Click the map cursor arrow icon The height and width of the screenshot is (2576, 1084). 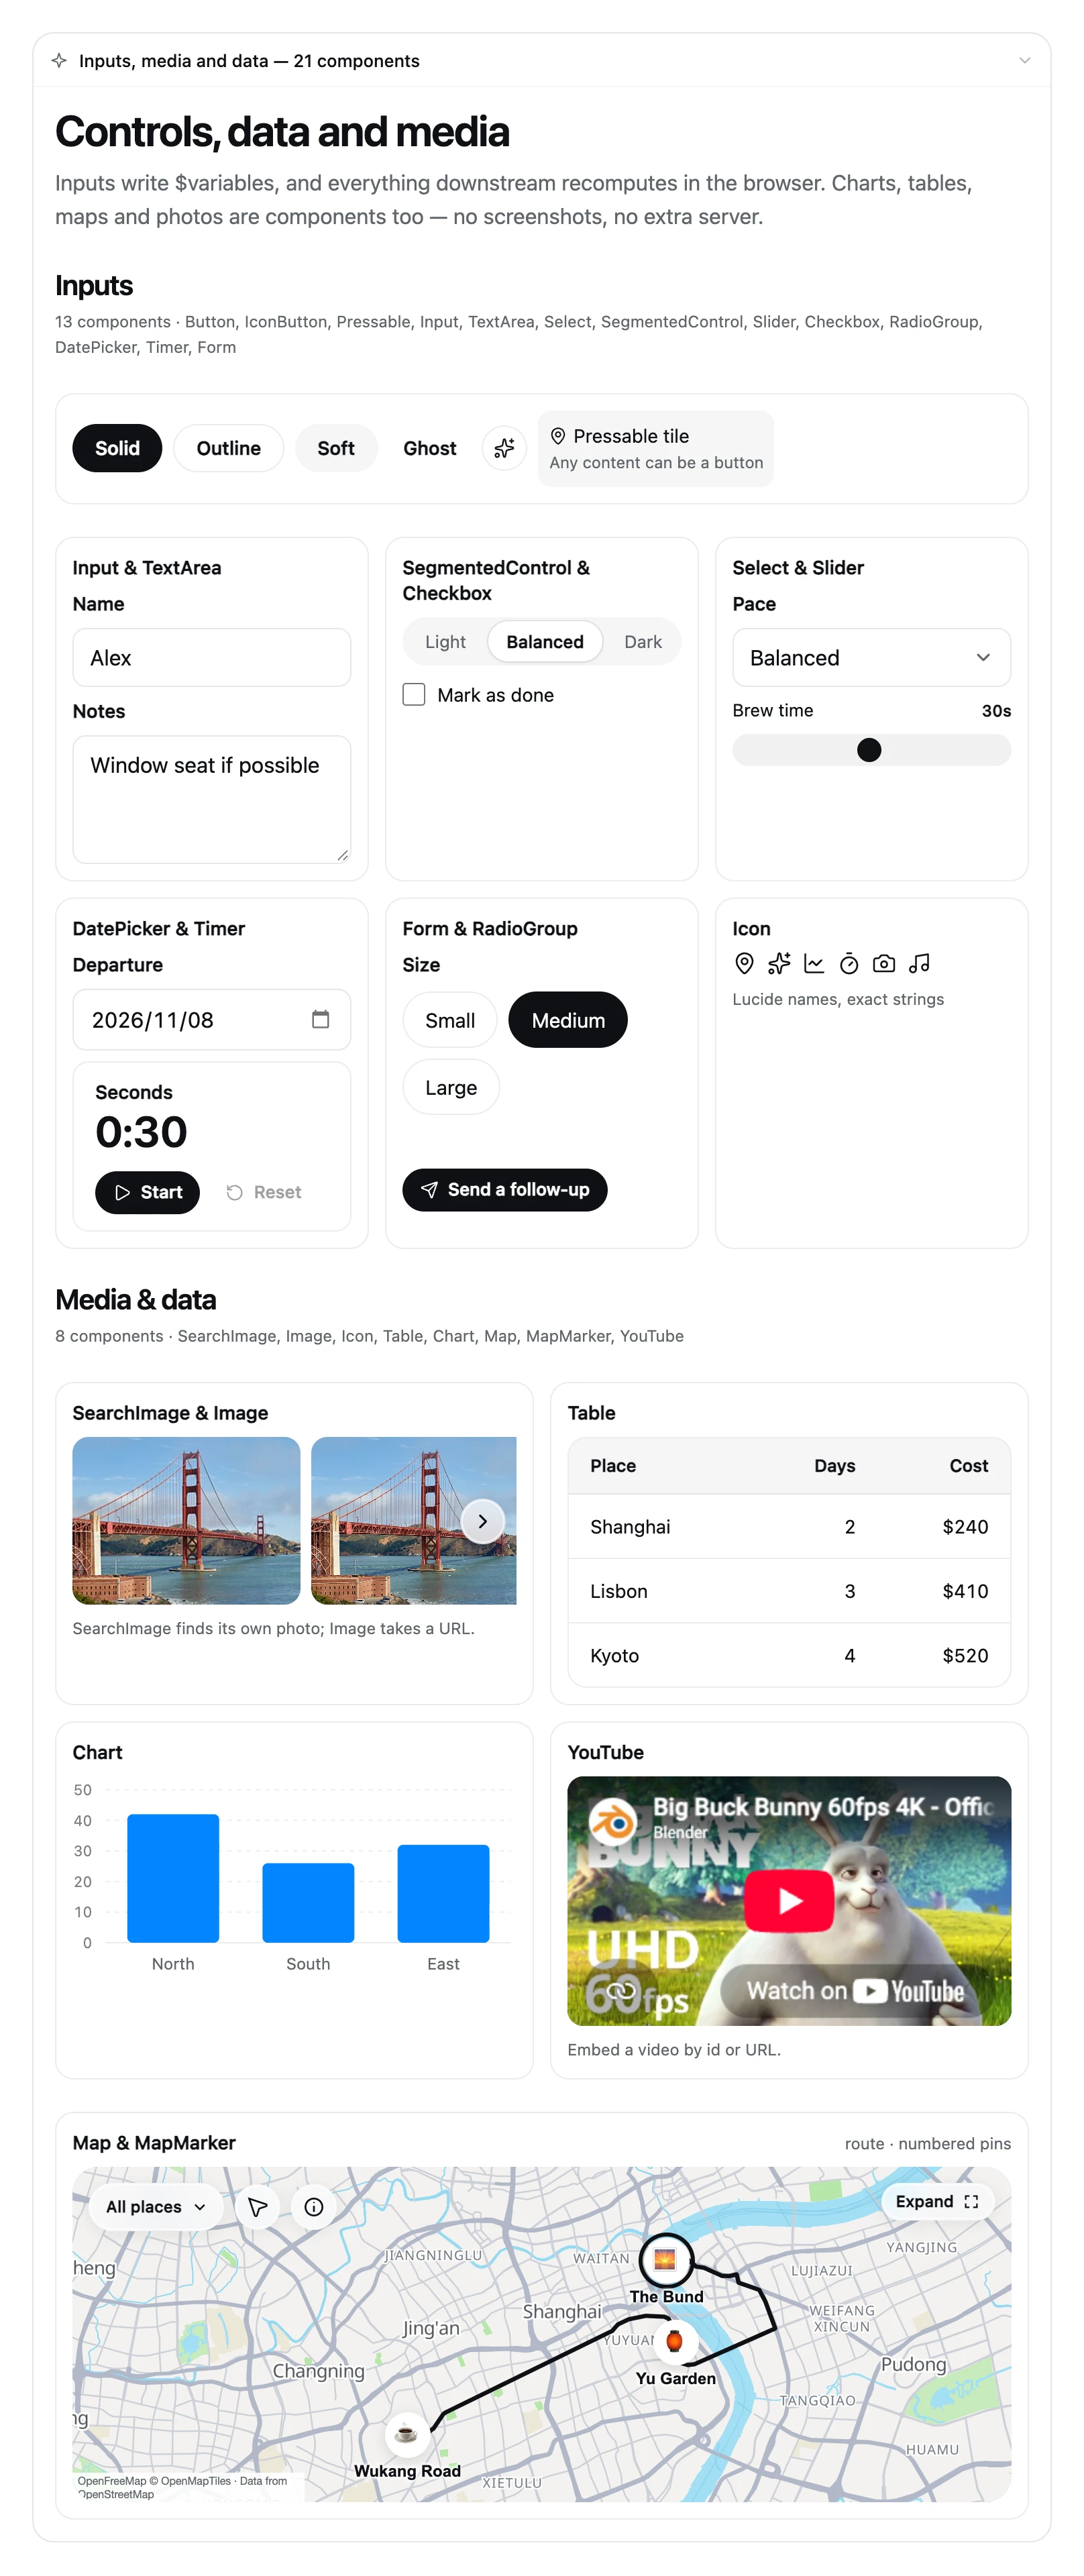click(258, 2207)
